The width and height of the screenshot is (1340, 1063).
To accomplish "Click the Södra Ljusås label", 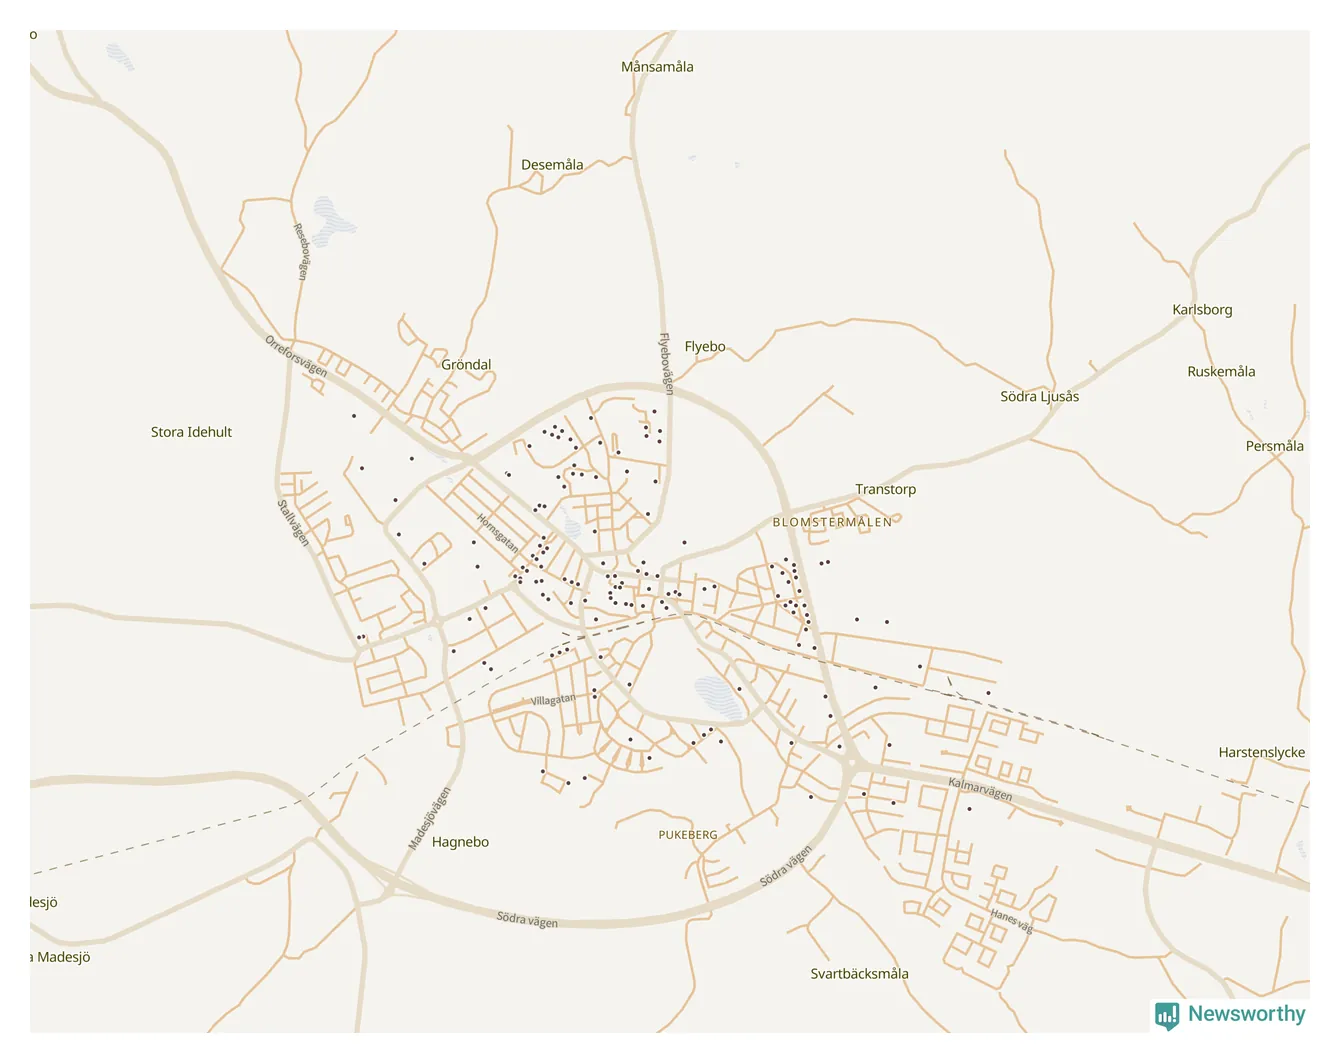I will 1039,397.
